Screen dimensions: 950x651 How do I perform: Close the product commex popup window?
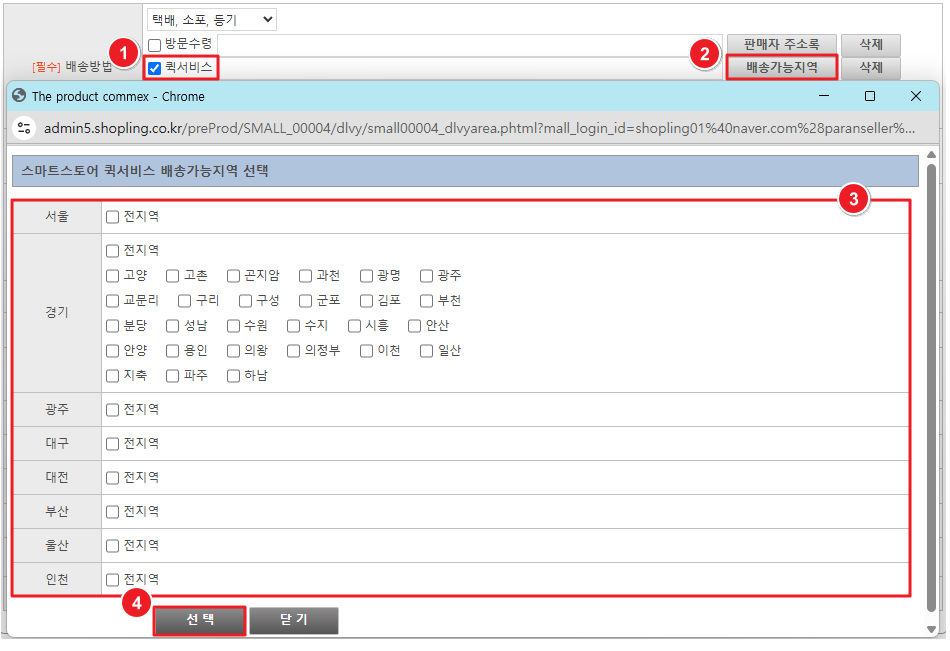(915, 96)
